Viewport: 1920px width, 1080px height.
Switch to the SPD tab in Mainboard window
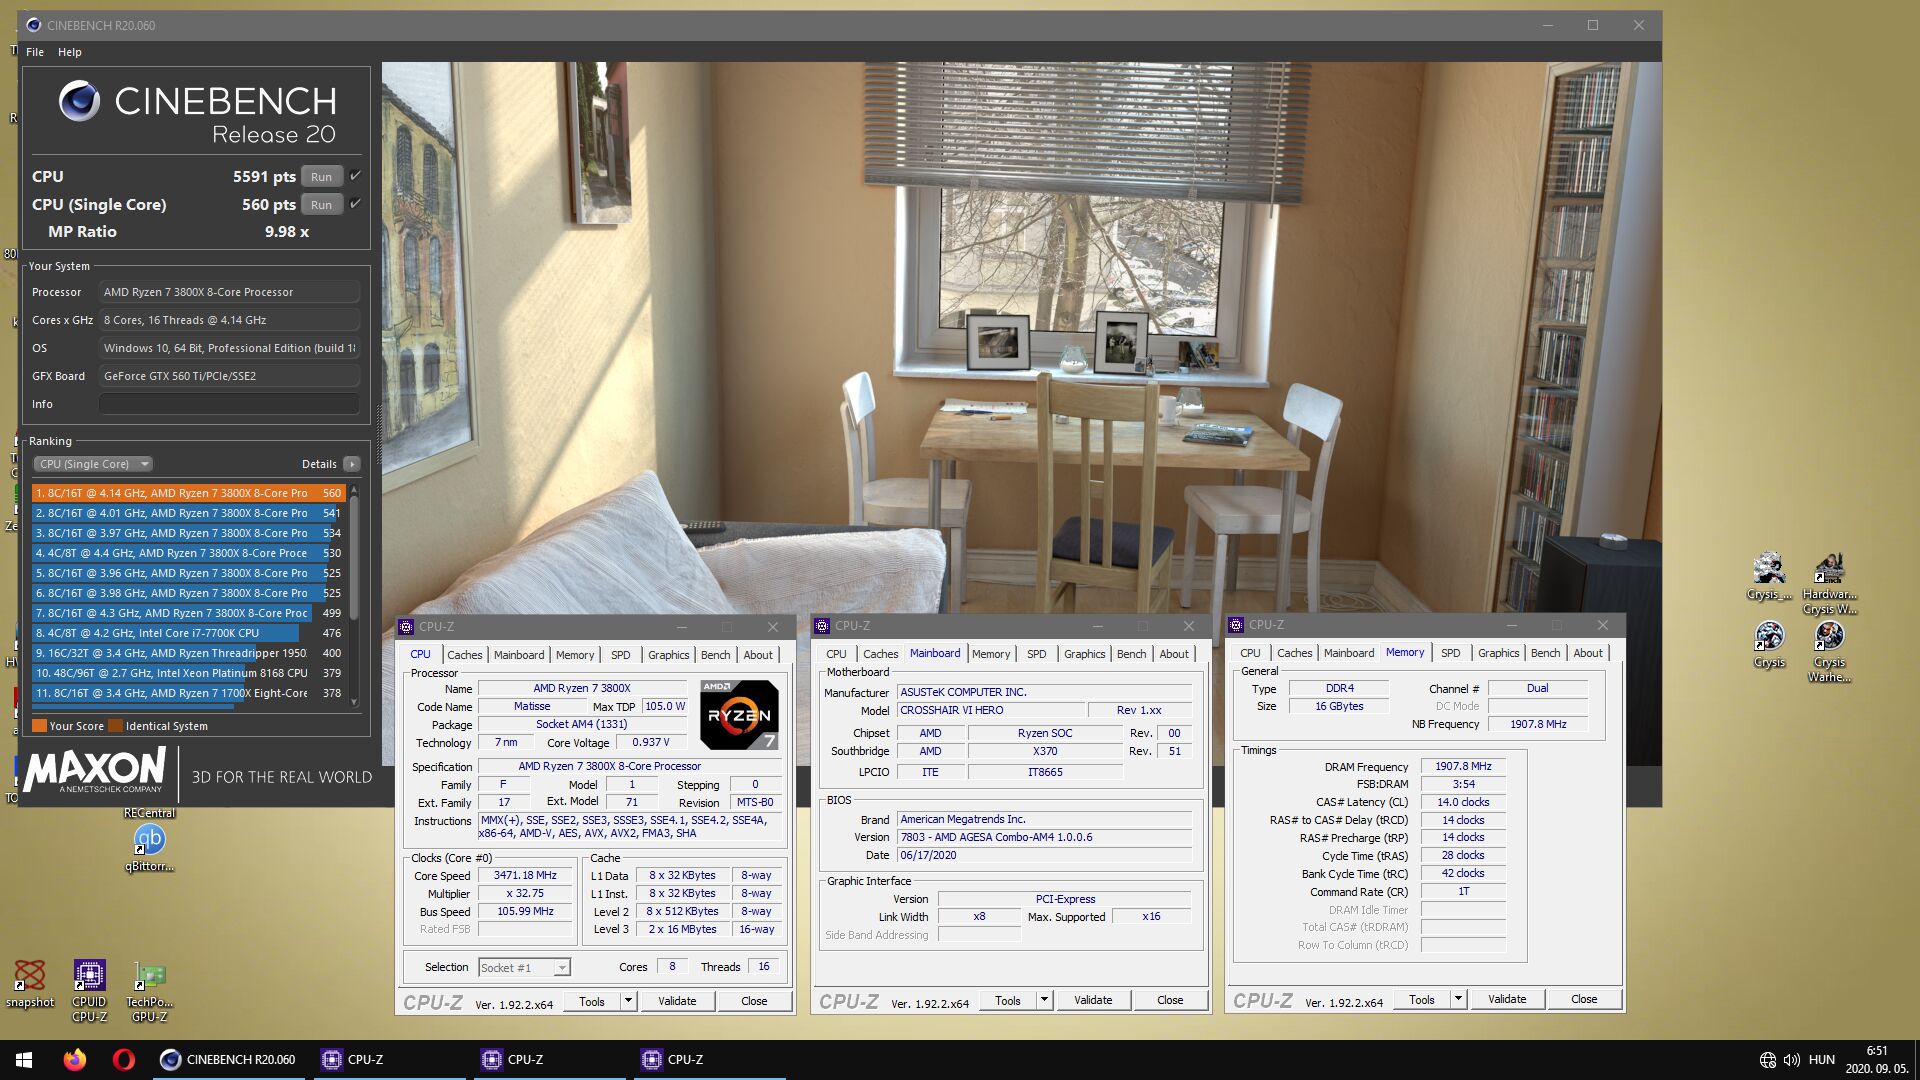point(1036,654)
